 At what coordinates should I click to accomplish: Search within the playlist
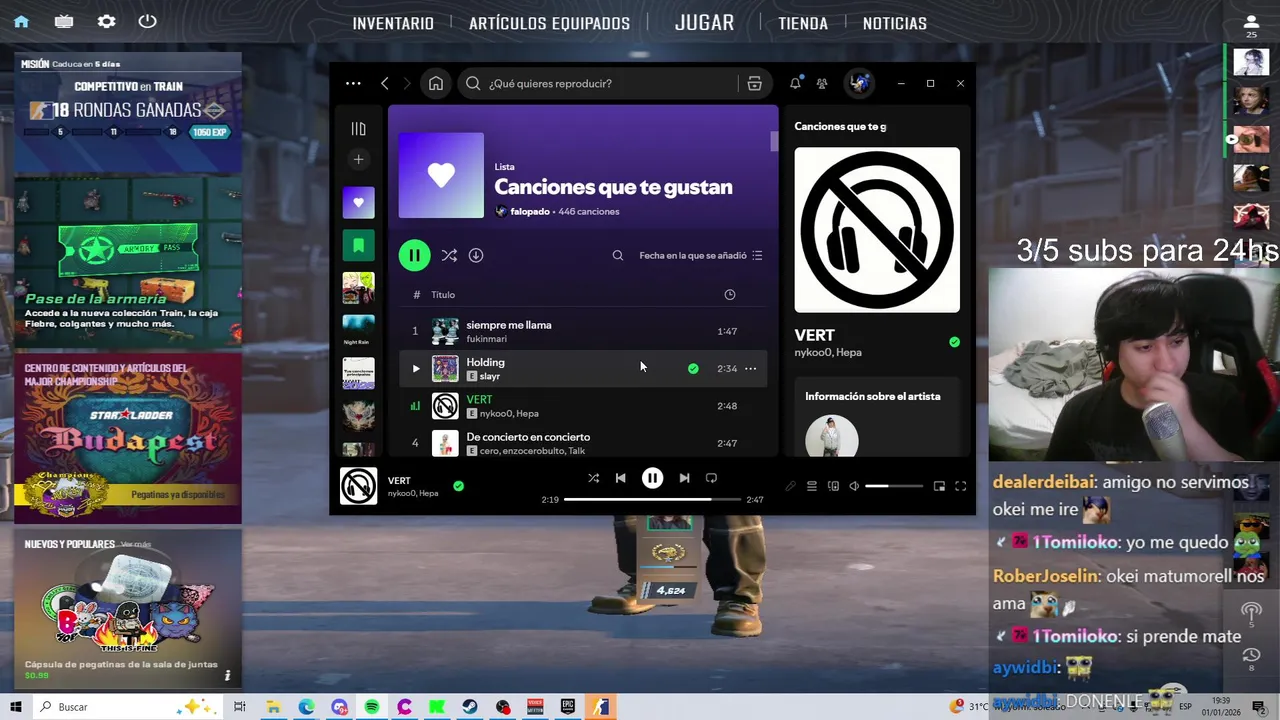(618, 256)
